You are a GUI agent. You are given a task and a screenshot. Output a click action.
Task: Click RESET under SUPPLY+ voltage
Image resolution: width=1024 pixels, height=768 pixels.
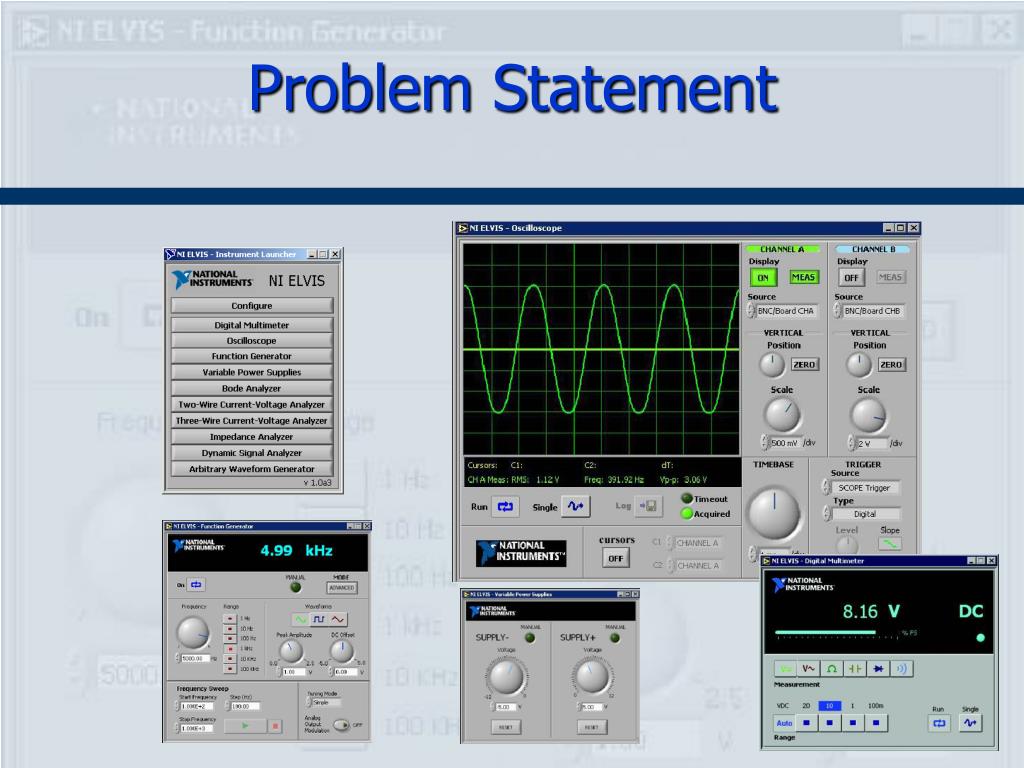click(592, 727)
